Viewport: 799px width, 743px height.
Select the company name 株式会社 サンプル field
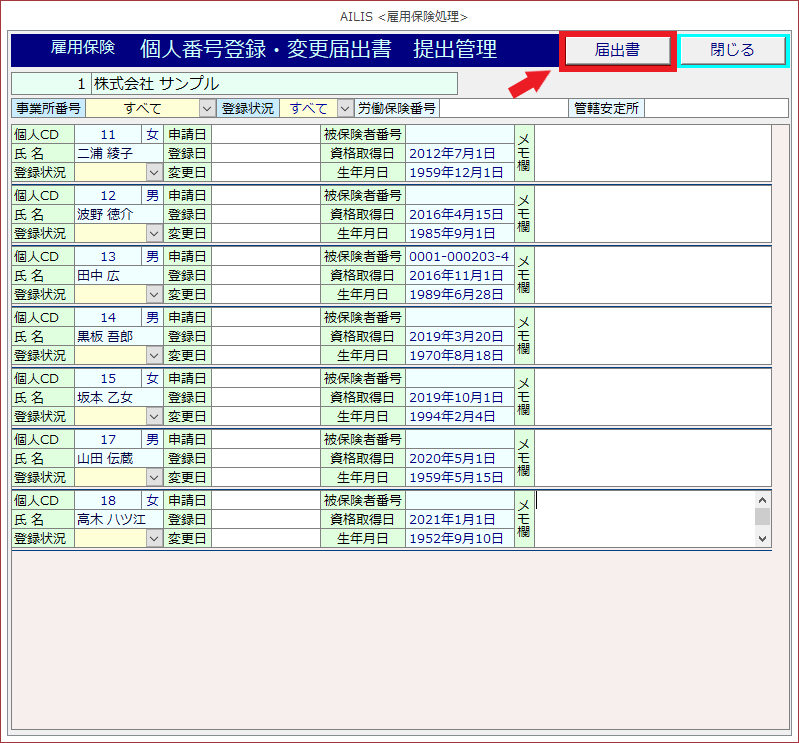273,84
